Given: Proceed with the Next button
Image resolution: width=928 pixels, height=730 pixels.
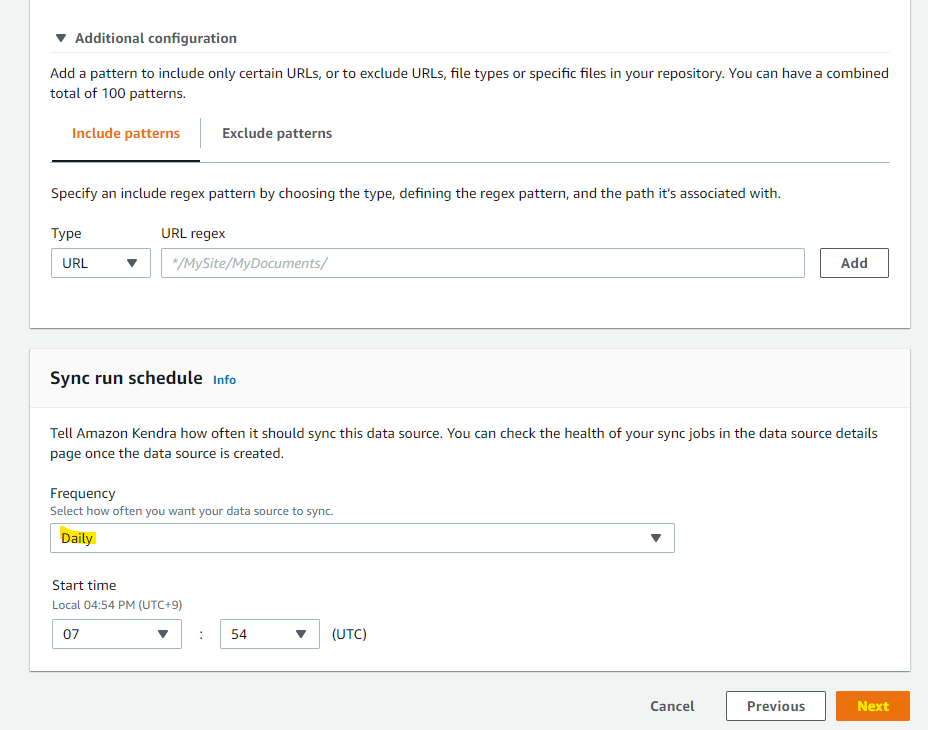Looking at the screenshot, I should 872,706.
